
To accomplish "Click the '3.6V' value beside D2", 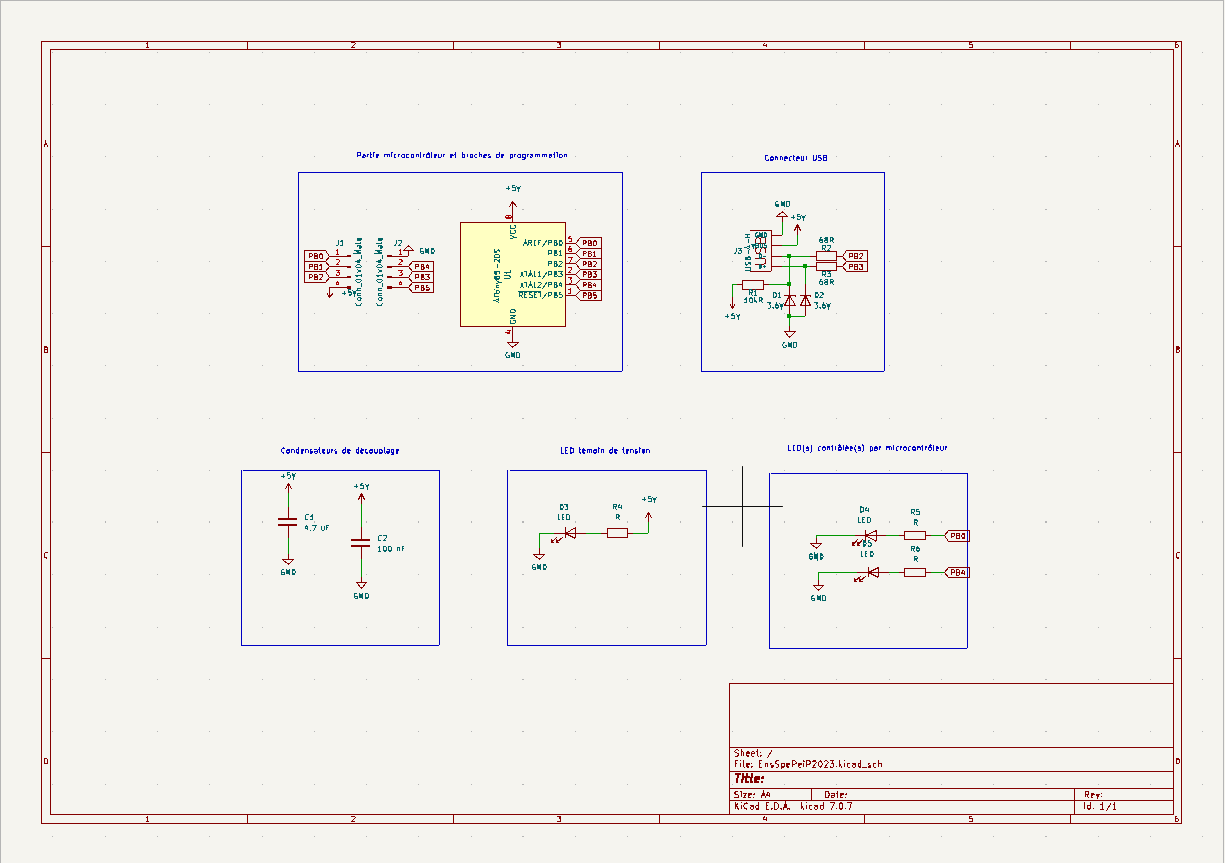I will [823, 306].
